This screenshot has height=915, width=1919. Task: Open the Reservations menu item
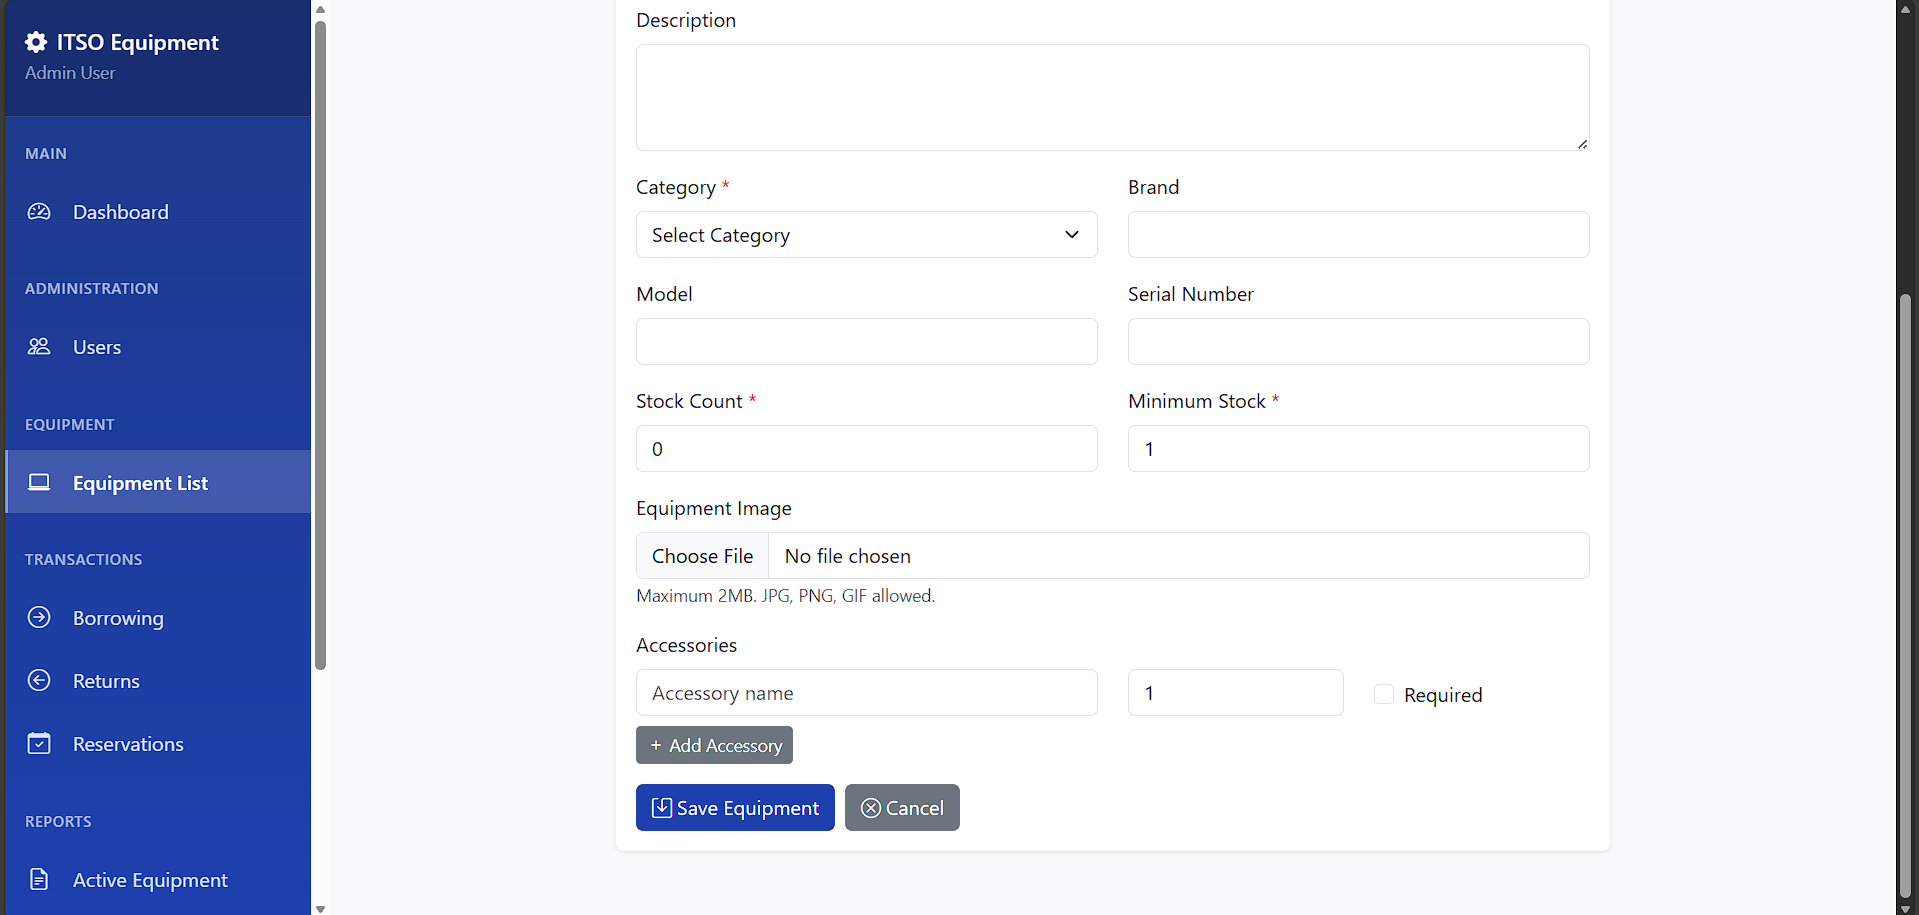128,744
